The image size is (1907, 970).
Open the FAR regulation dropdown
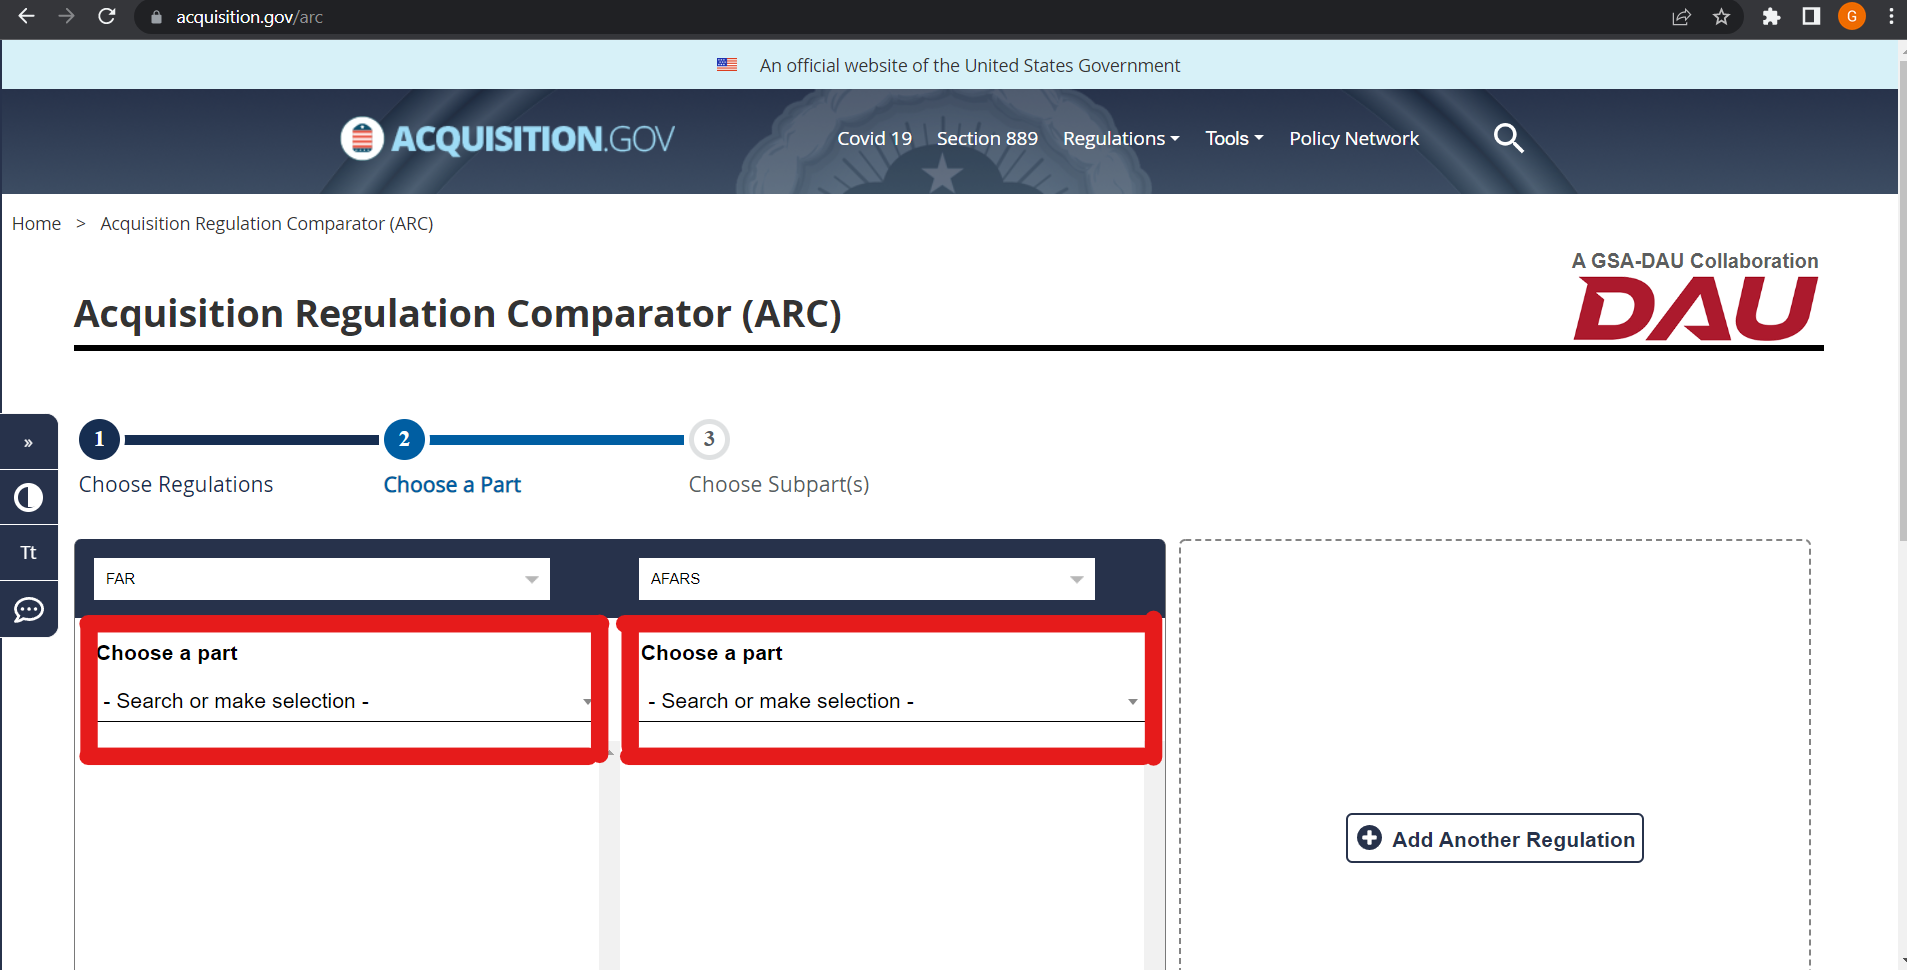(320, 578)
